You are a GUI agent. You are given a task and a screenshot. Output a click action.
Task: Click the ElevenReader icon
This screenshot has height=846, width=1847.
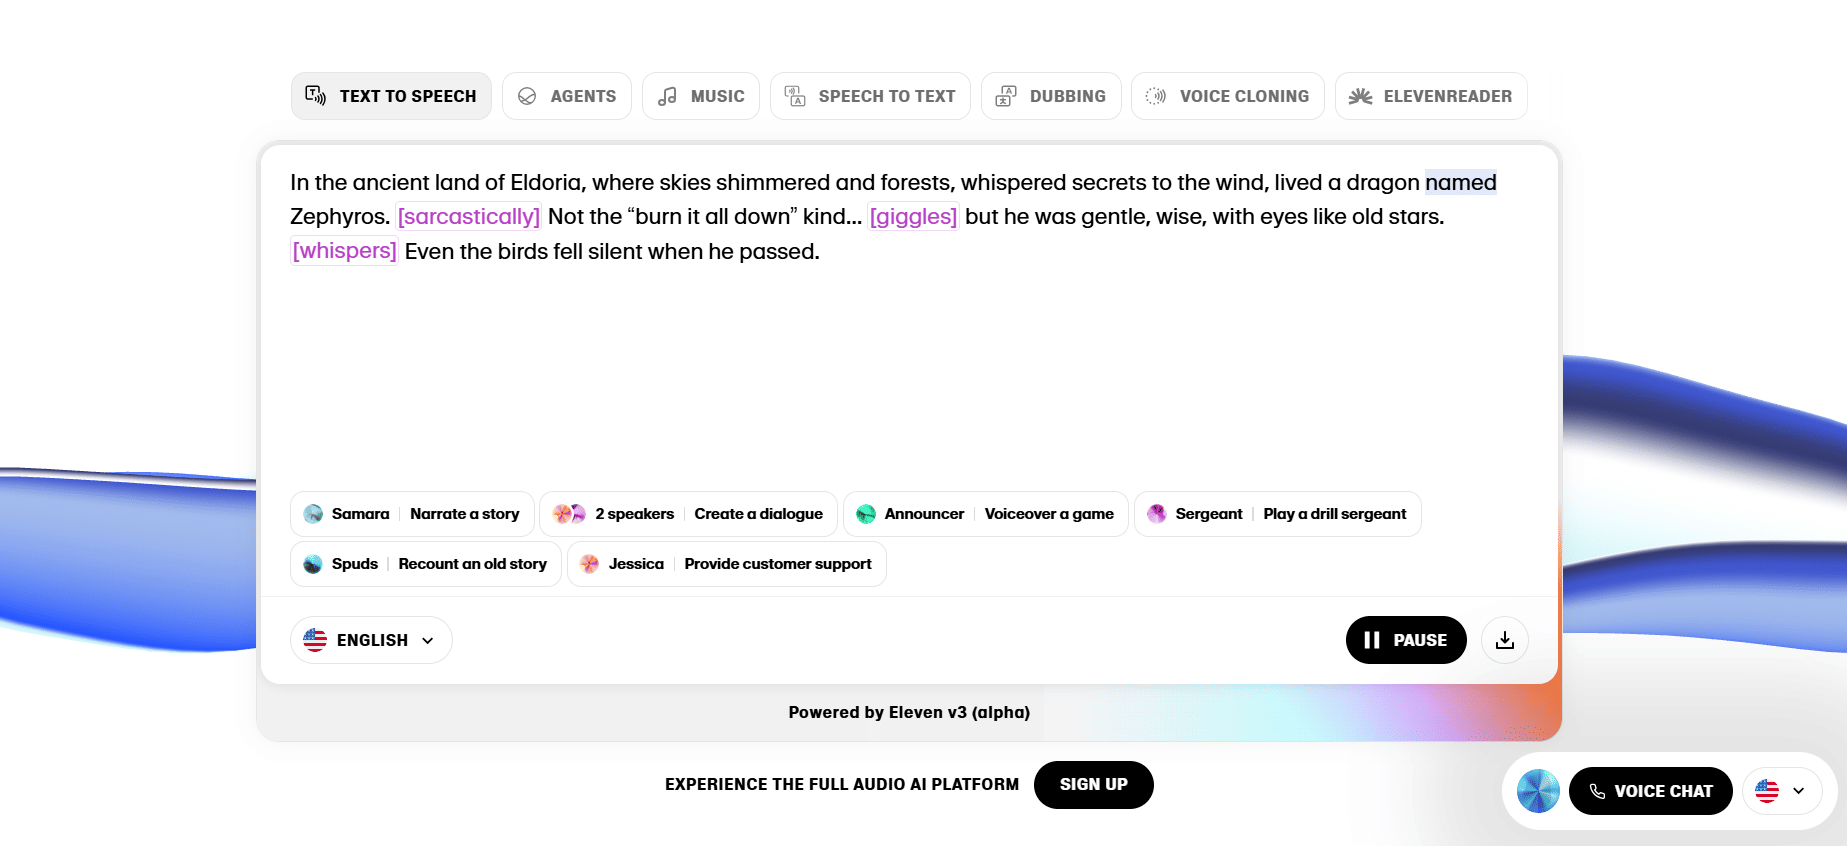coord(1360,96)
